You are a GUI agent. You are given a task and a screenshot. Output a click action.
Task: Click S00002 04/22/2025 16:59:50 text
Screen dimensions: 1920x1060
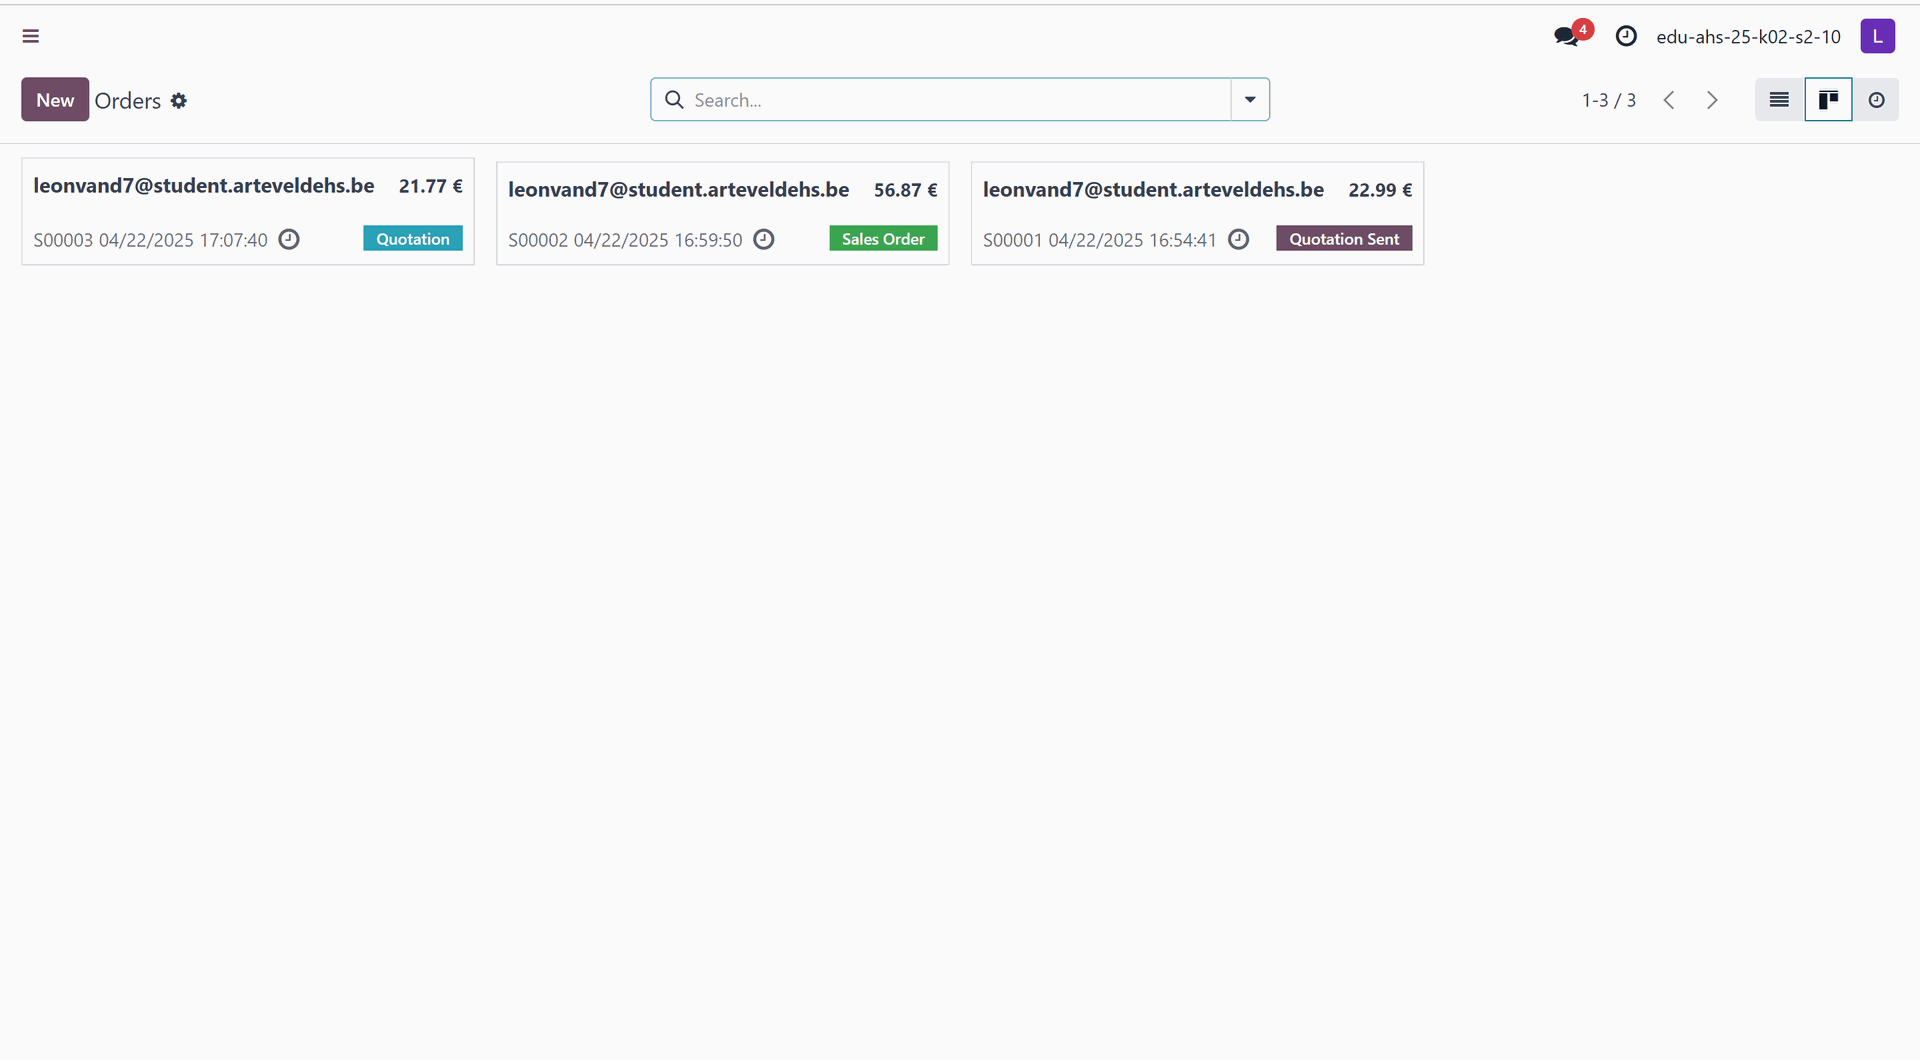(625, 240)
